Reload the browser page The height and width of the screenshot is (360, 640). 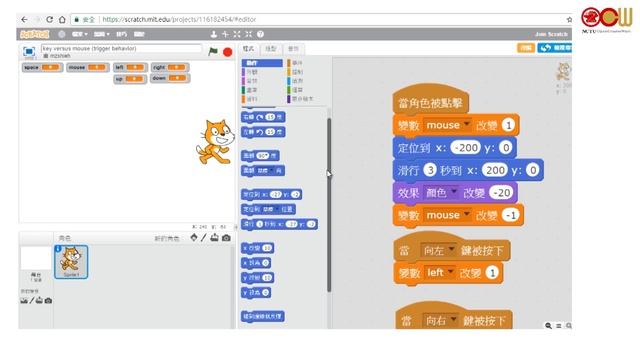pyautogui.click(x=49, y=19)
